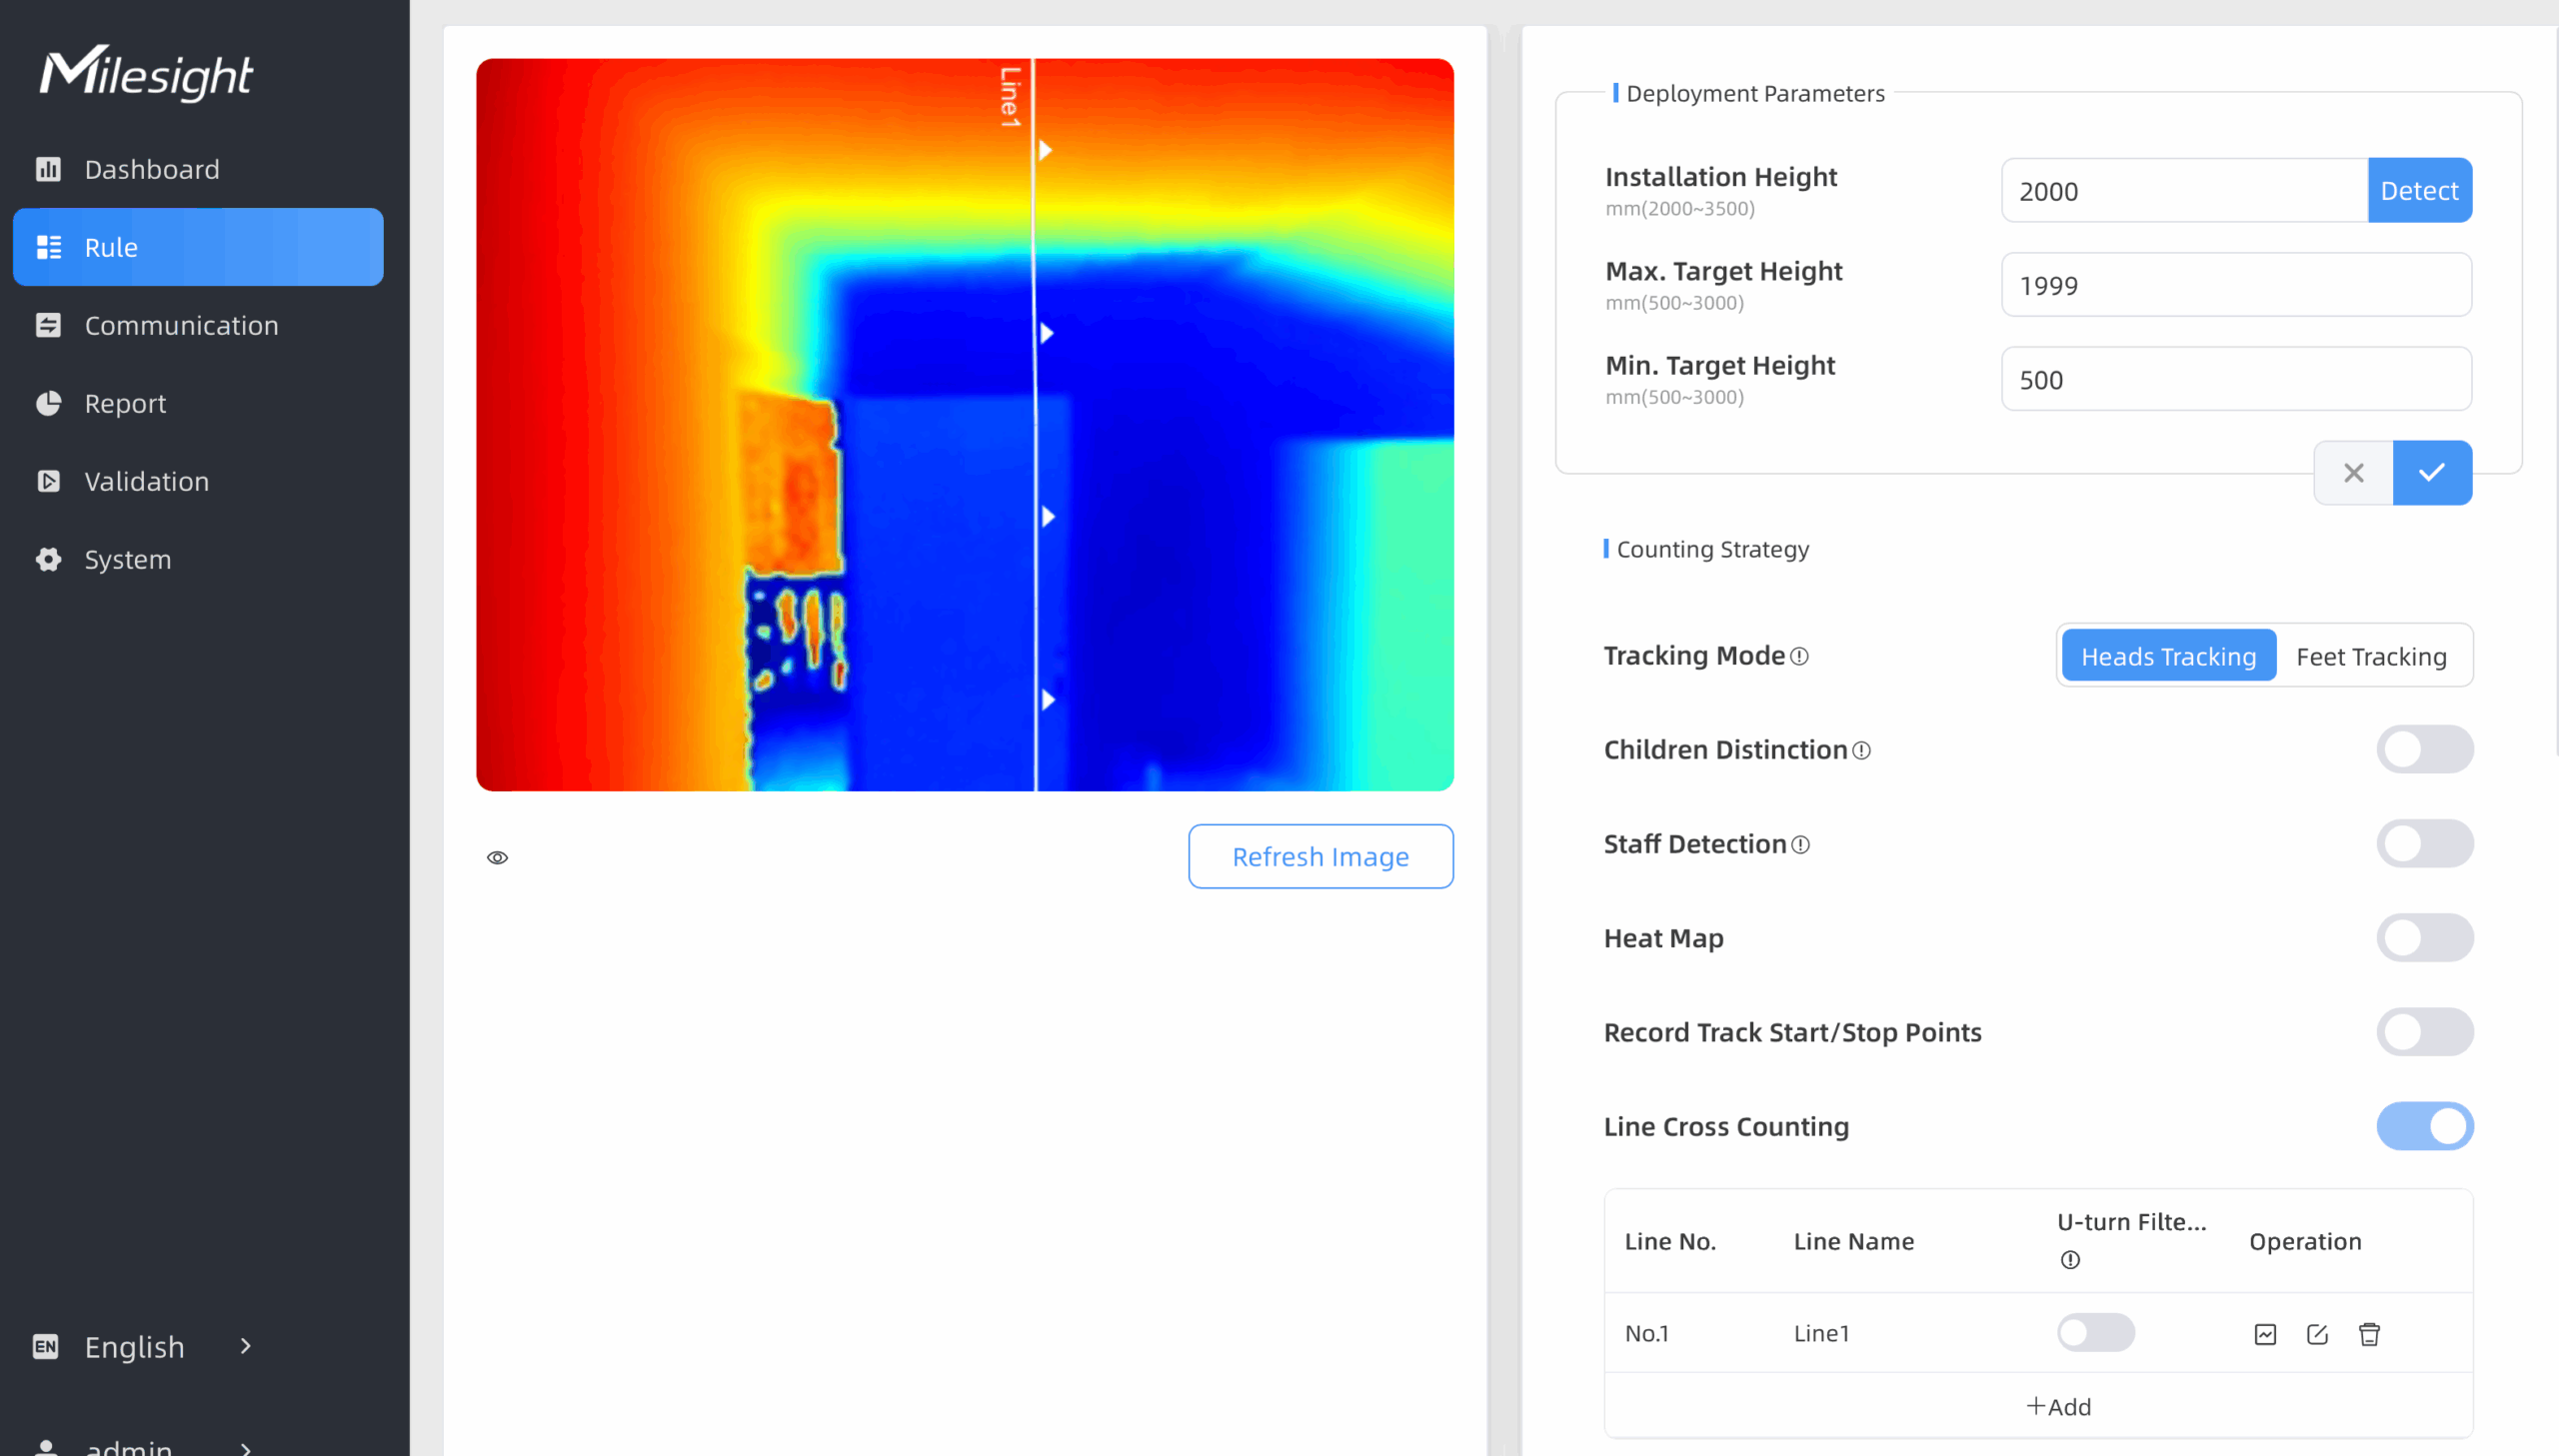
Task: Select Heads Tracking mode
Action: pos(2168,656)
